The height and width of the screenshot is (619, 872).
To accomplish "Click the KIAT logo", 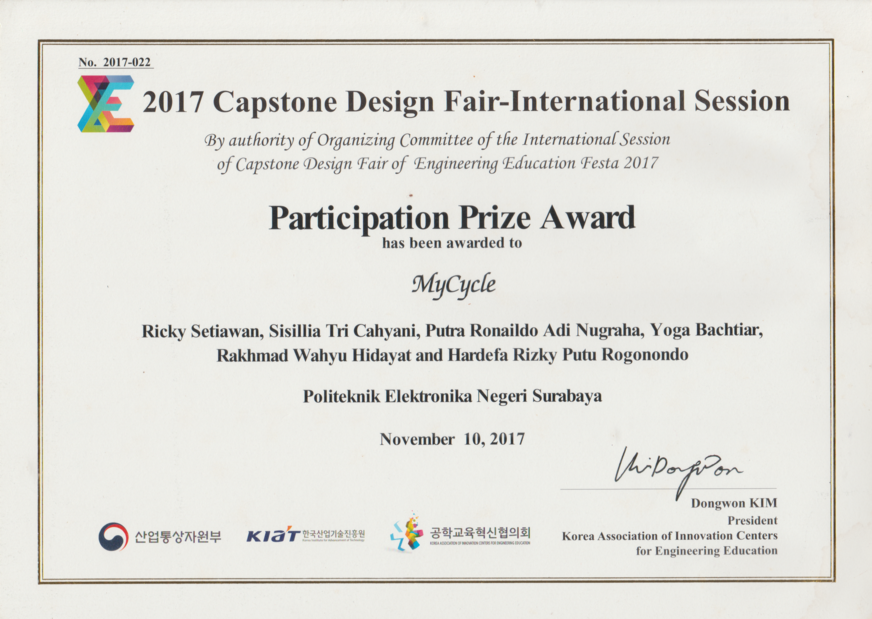I will click(x=273, y=535).
